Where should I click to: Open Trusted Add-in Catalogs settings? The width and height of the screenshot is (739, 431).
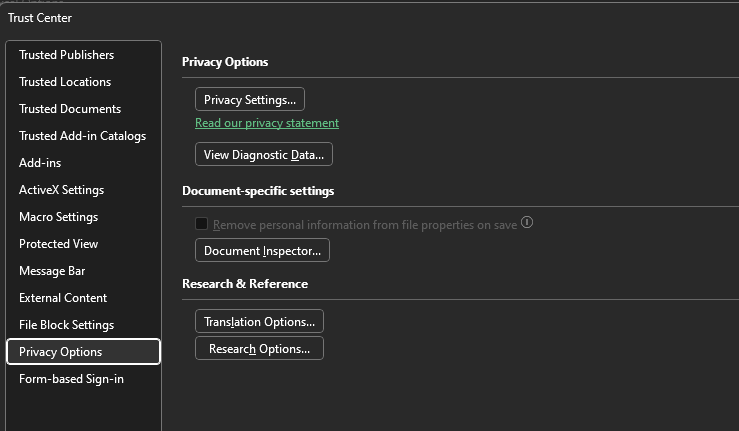tap(82, 136)
